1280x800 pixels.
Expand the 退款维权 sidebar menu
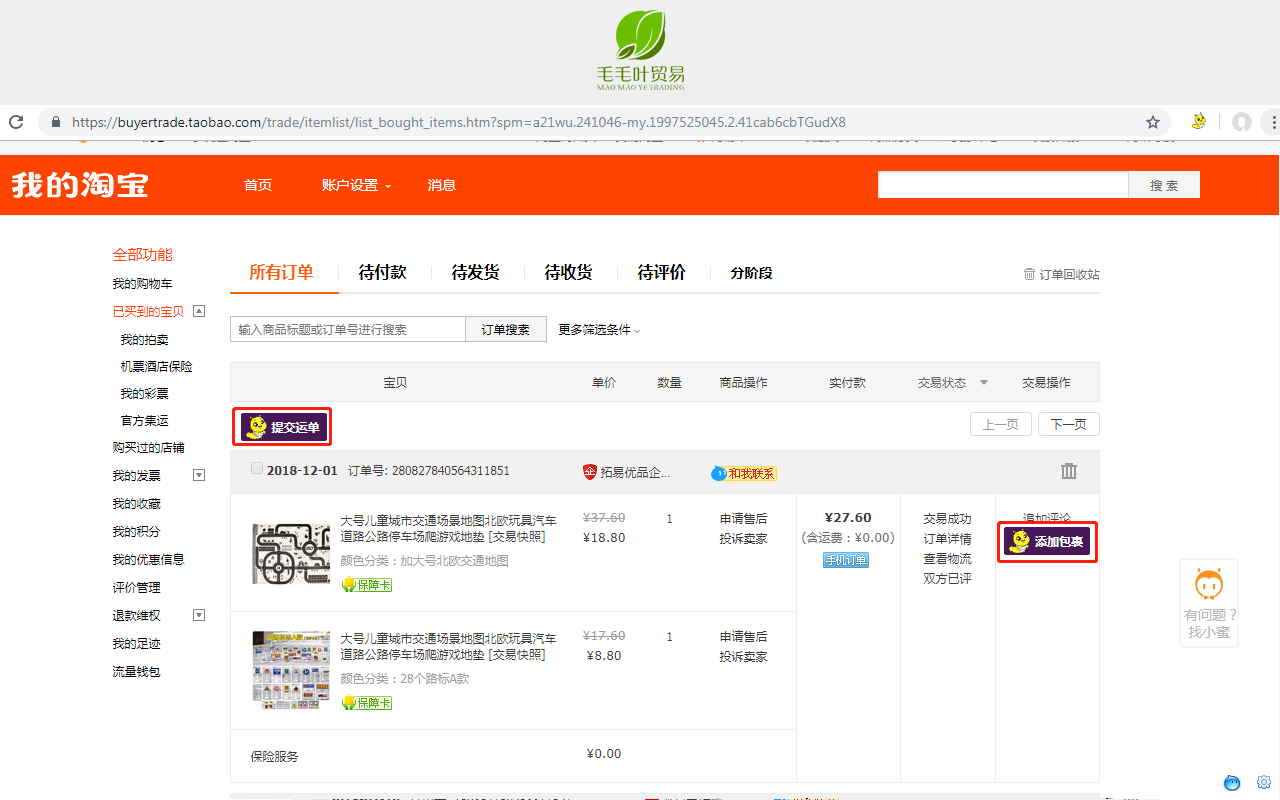click(198, 615)
